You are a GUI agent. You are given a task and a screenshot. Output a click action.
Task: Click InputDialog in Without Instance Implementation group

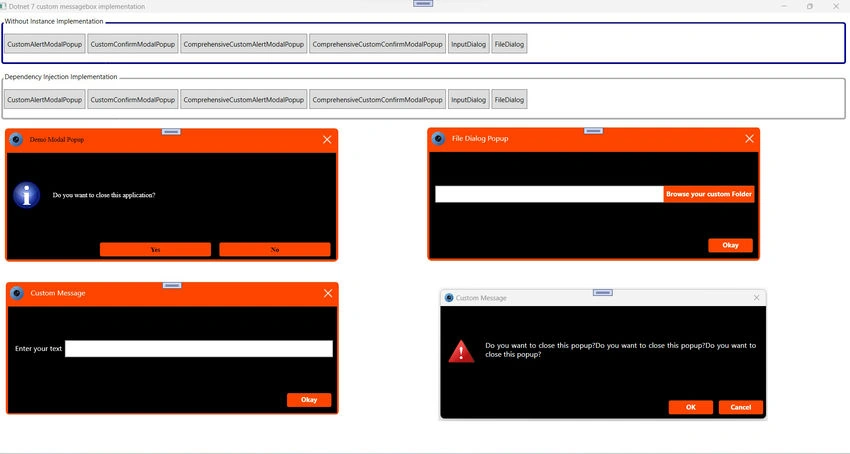click(468, 44)
